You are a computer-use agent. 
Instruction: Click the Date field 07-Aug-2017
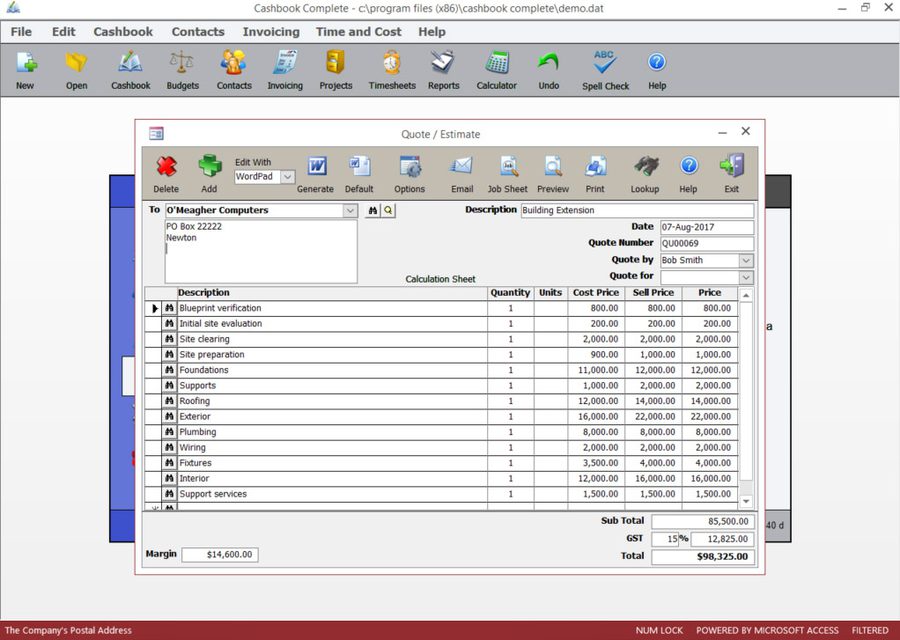(x=707, y=227)
